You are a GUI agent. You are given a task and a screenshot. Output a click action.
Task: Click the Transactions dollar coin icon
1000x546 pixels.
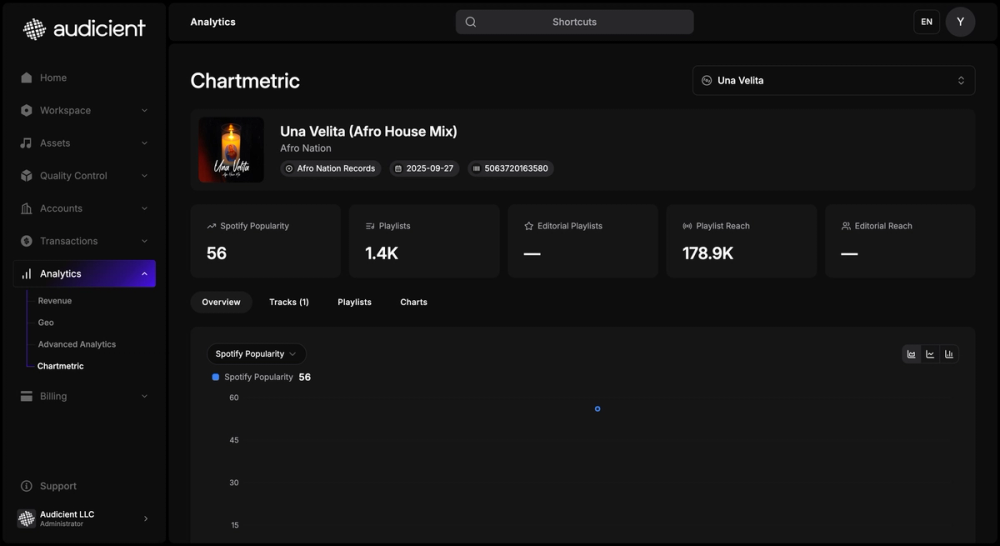click(26, 241)
